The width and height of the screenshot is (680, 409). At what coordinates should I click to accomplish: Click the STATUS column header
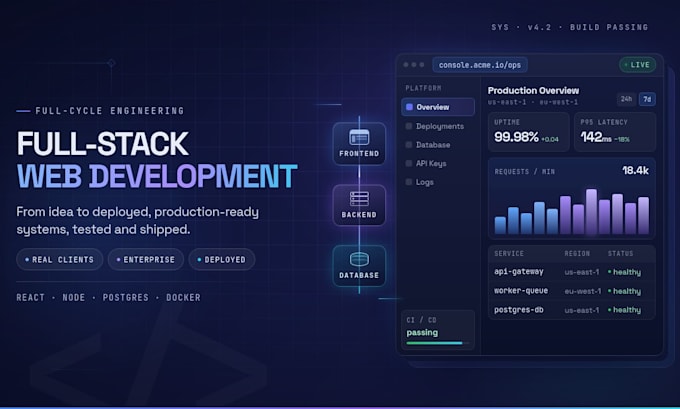coord(621,253)
